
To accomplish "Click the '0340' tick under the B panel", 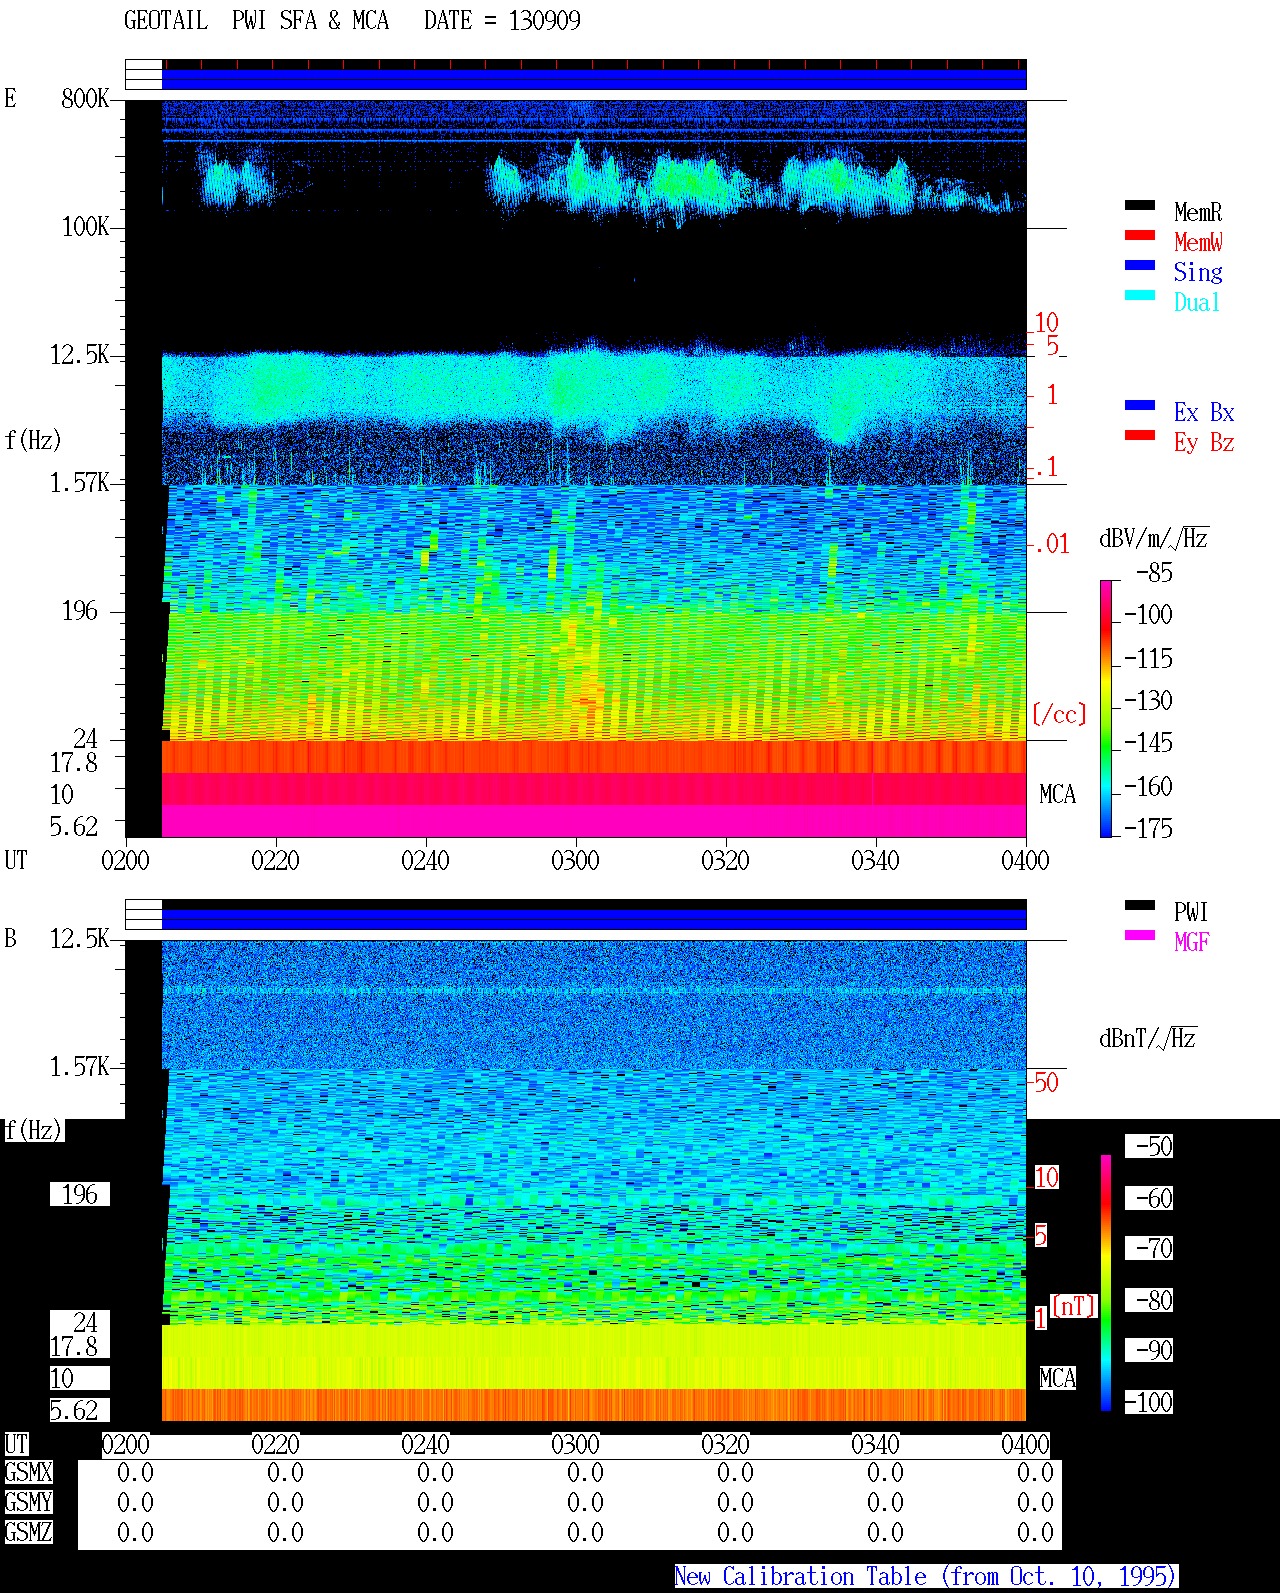I will (x=875, y=1444).
